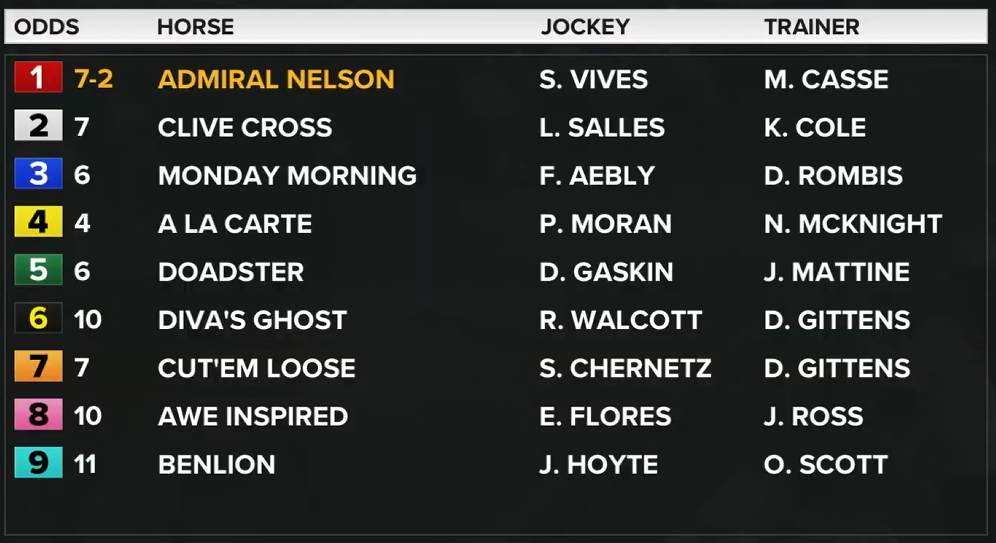Click the TRAINER column header
The height and width of the screenshot is (543, 996).
[x=811, y=27]
